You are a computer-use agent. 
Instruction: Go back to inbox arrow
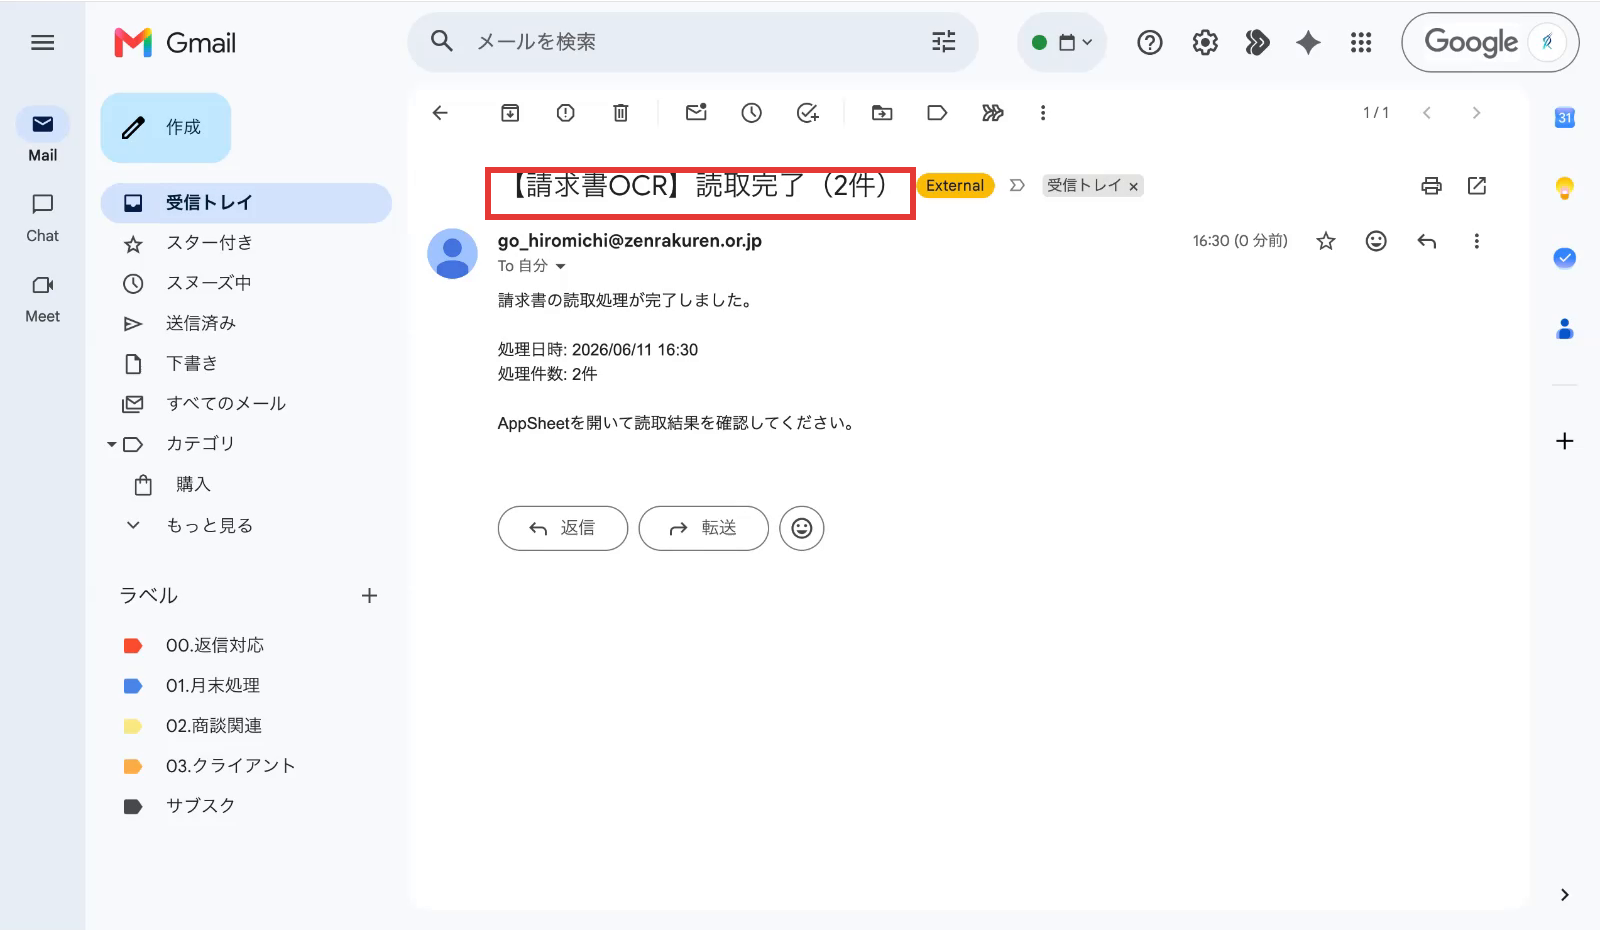tap(440, 113)
